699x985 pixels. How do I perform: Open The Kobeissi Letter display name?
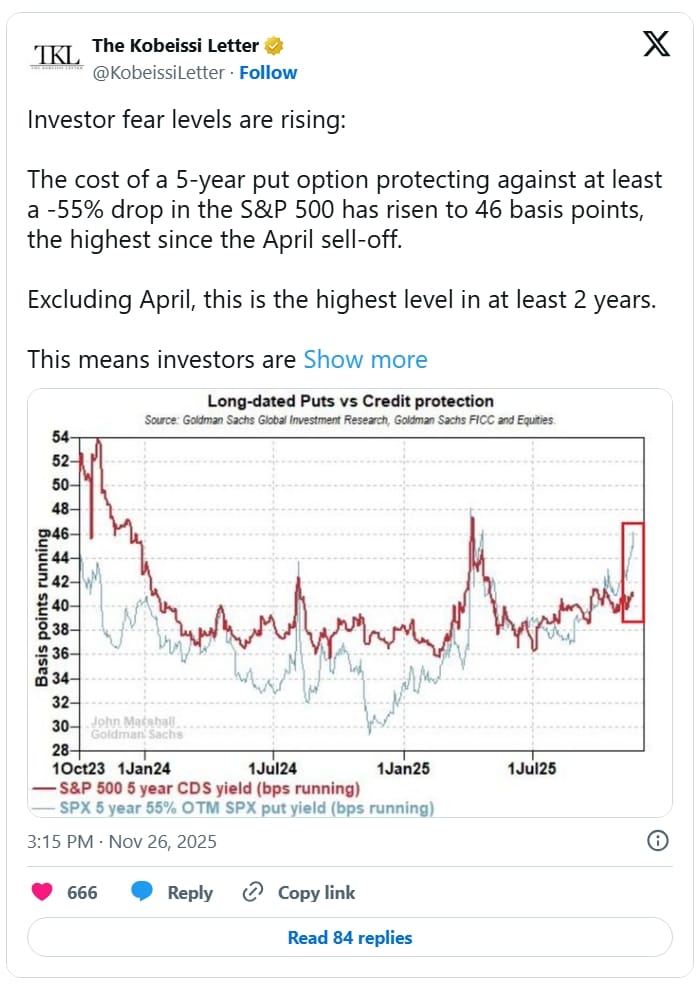pos(176,44)
